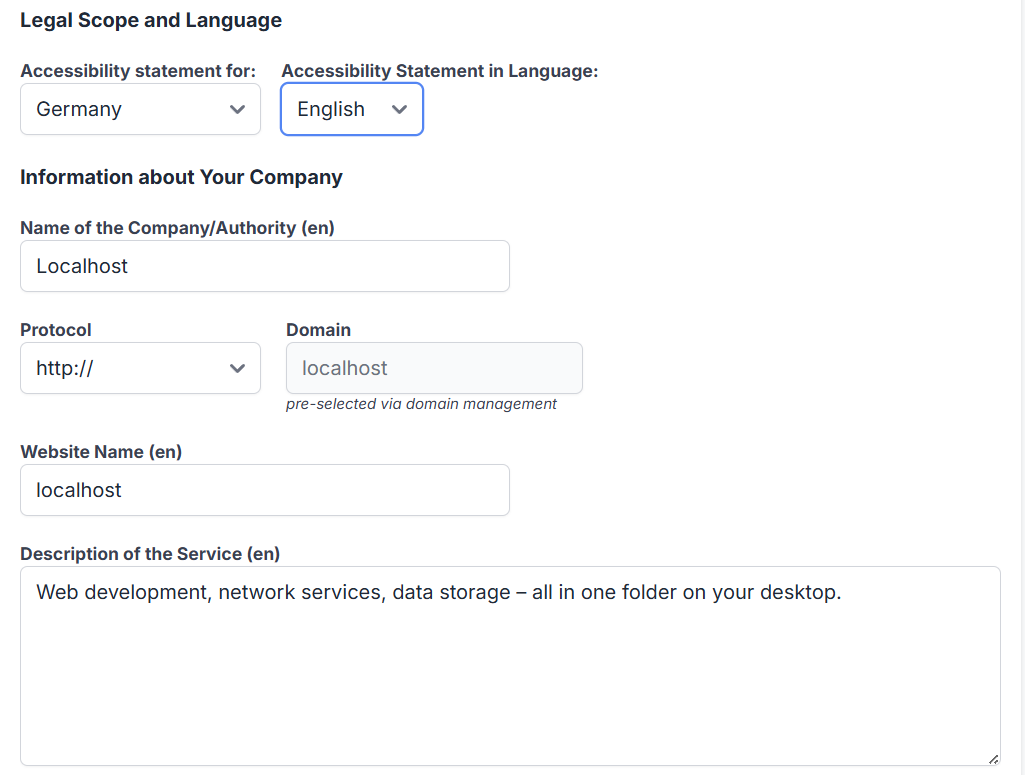
Task: Grab the Description textarea resize handle
Action: 993,759
